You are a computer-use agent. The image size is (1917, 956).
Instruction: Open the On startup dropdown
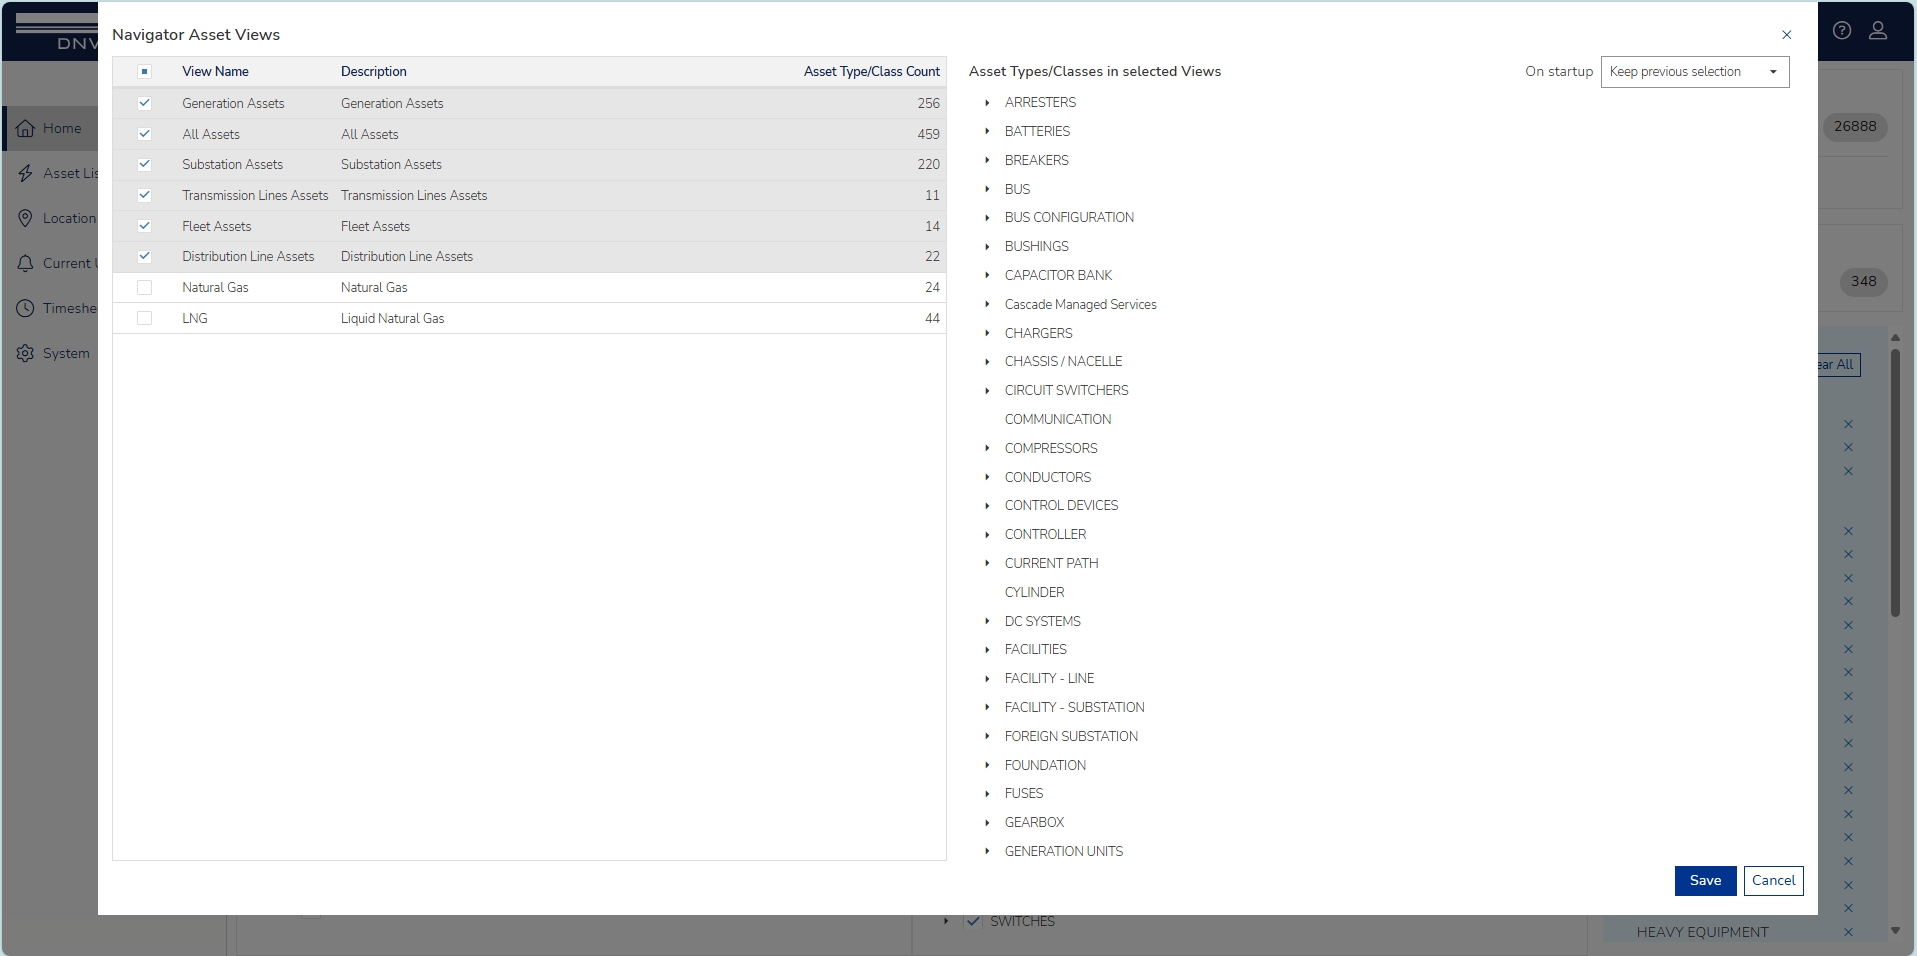[x=1694, y=72]
